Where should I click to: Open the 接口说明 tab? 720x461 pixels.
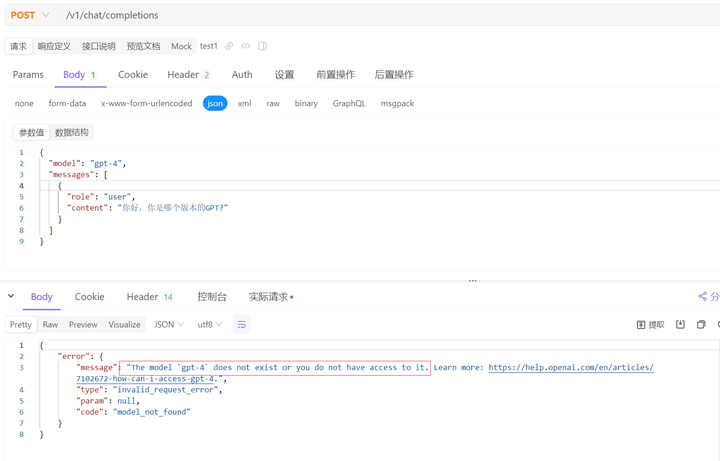coord(99,46)
